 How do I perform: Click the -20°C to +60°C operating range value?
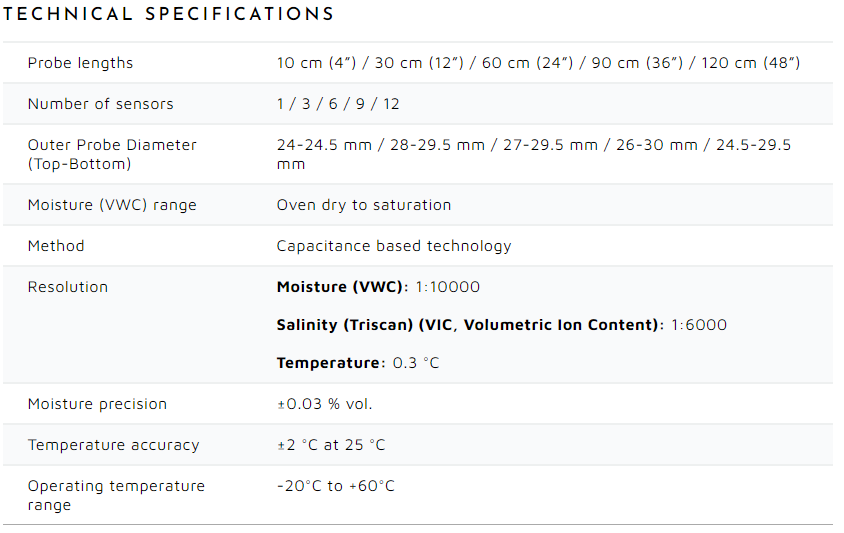tap(336, 487)
